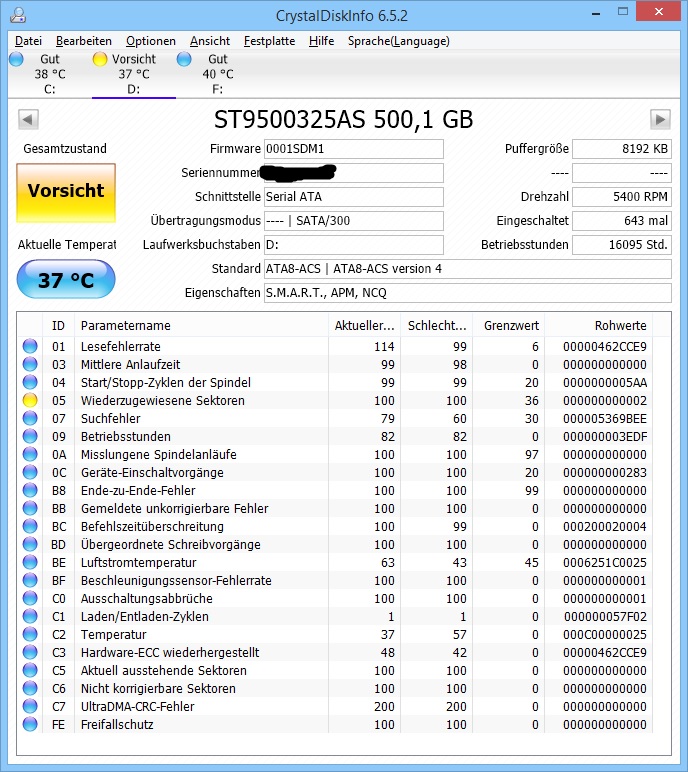Click the Betriebsstunden field 16095 Std.
This screenshot has width=688, height=772.
622,245
